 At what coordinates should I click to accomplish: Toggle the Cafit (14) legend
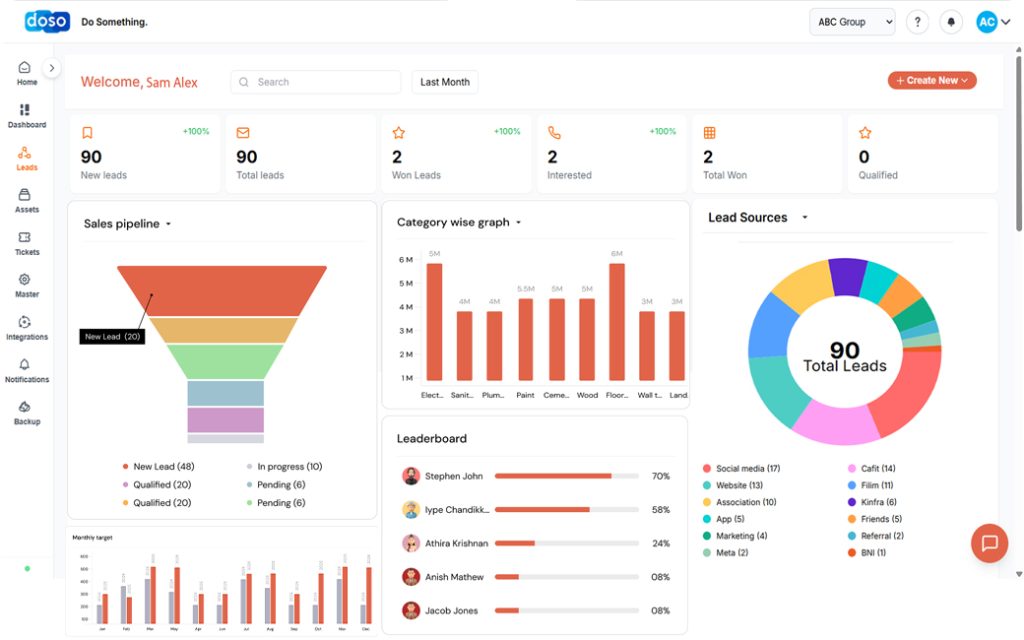click(872, 469)
